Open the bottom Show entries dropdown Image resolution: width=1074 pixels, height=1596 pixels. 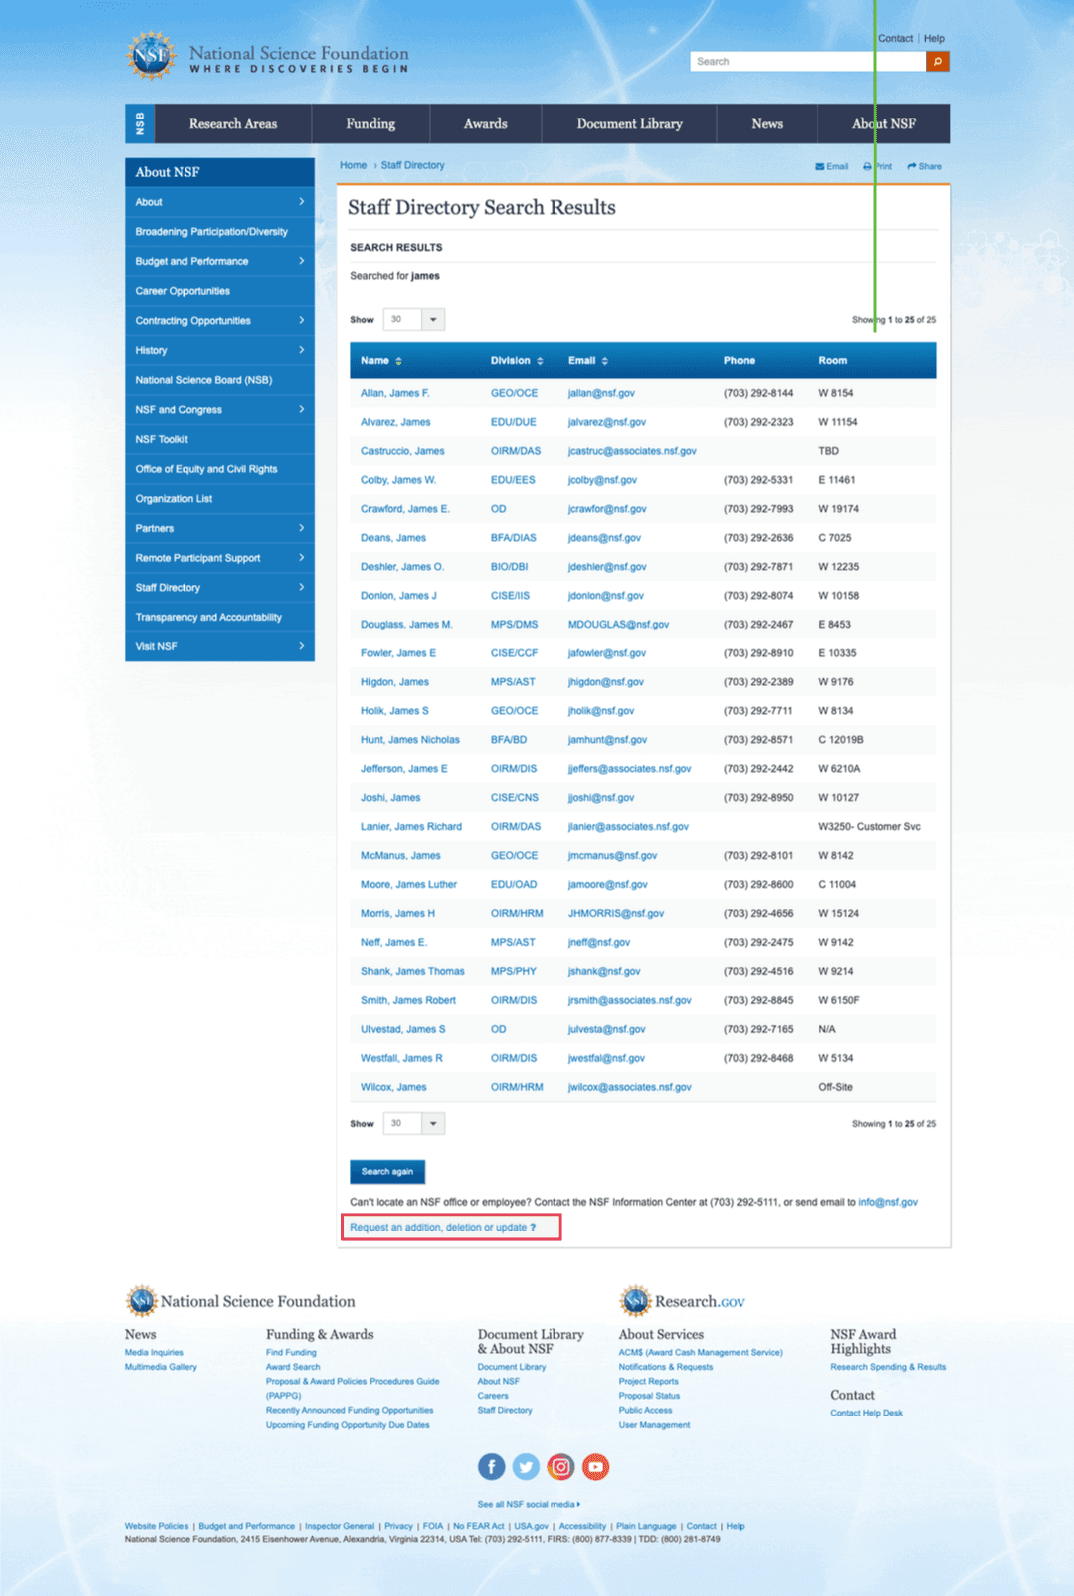(413, 1124)
